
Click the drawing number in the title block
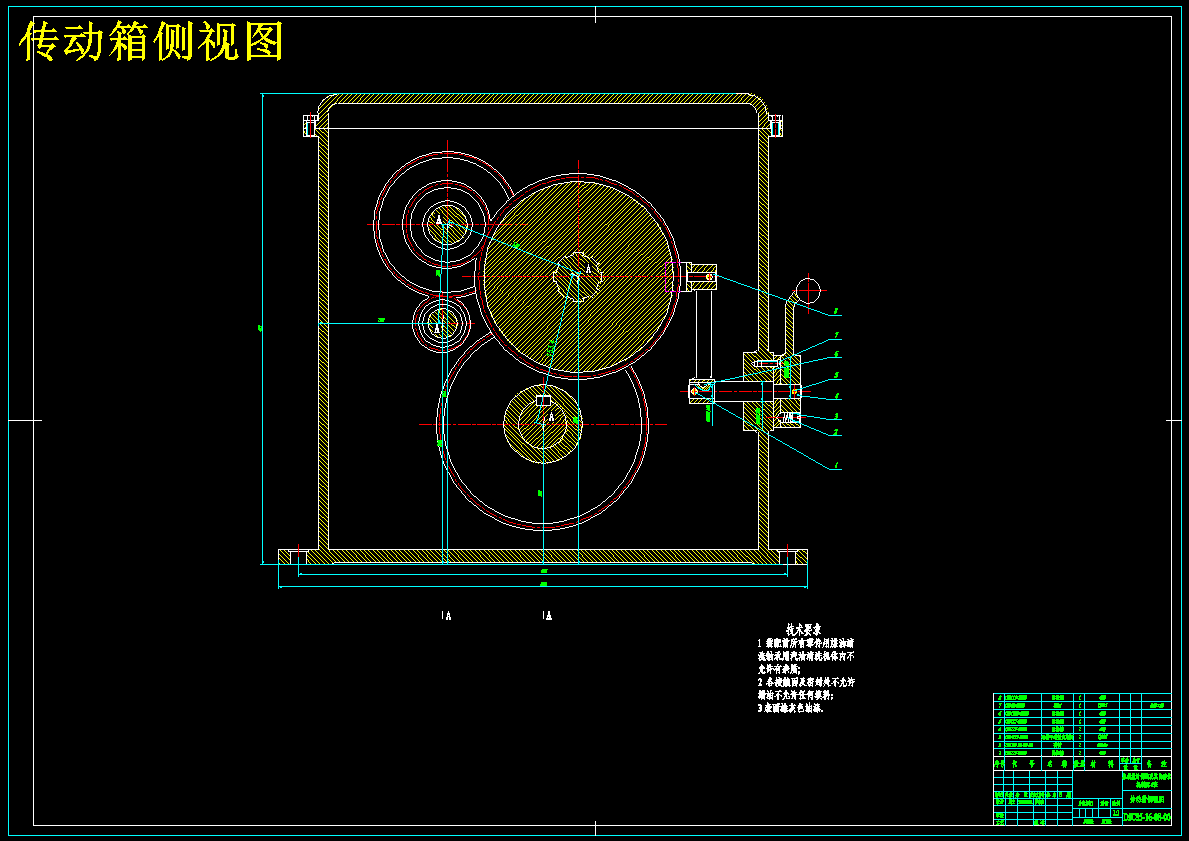[x=1147, y=818]
